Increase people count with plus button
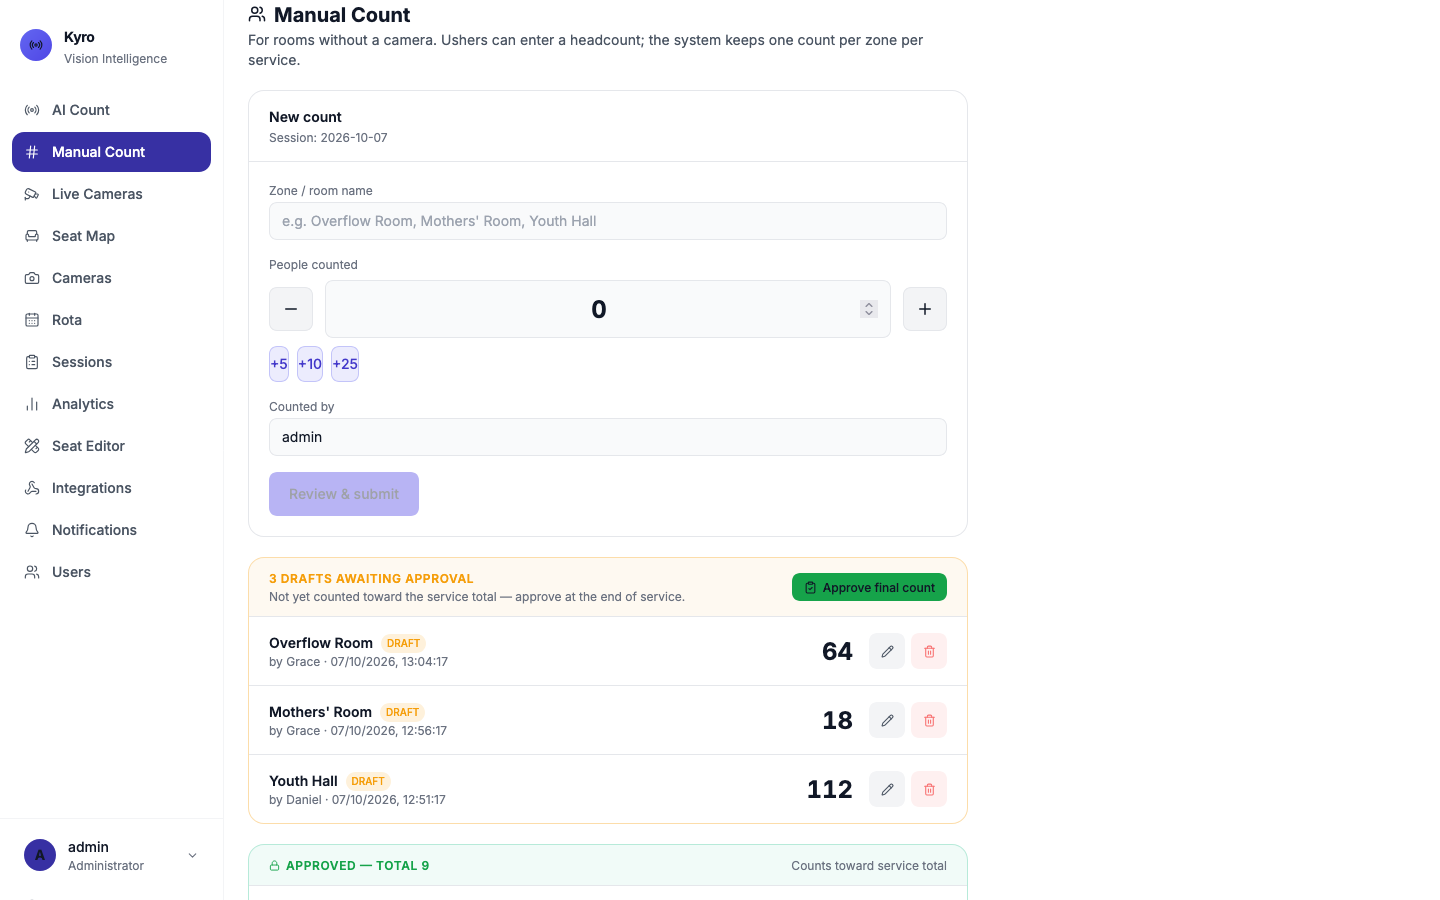1440x900 pixels. pos(925,309)
